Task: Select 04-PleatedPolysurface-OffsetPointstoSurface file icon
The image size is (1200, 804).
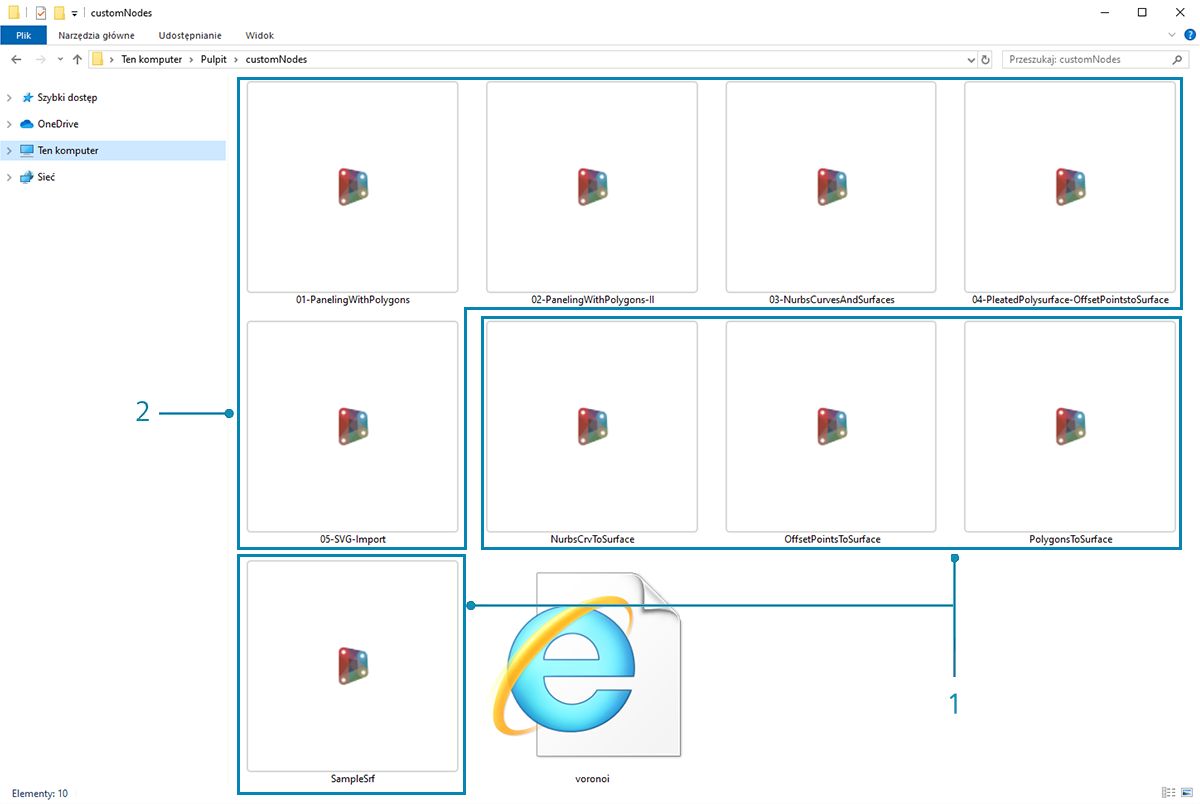Action: (1070, 187)
